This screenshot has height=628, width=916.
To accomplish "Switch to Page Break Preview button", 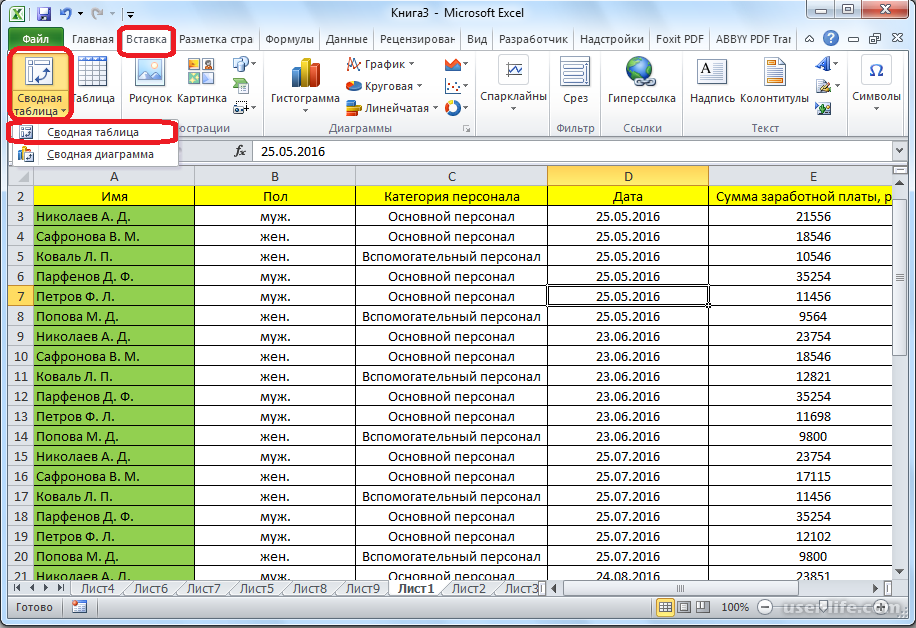I will tap(703, 607).
